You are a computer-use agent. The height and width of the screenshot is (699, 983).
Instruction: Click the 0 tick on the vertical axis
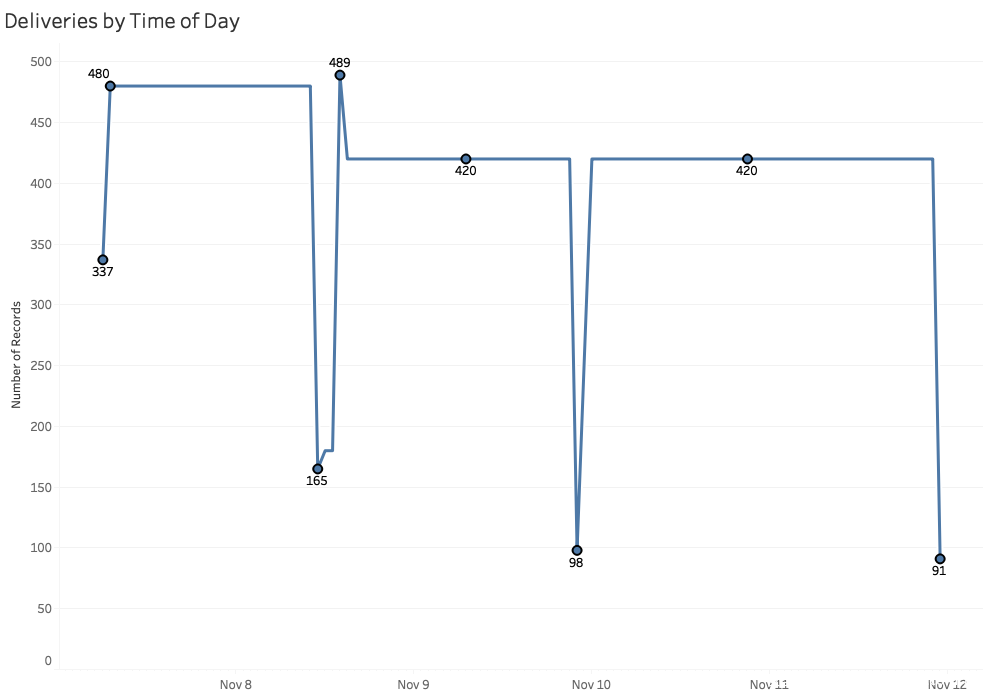coord(47,661)
